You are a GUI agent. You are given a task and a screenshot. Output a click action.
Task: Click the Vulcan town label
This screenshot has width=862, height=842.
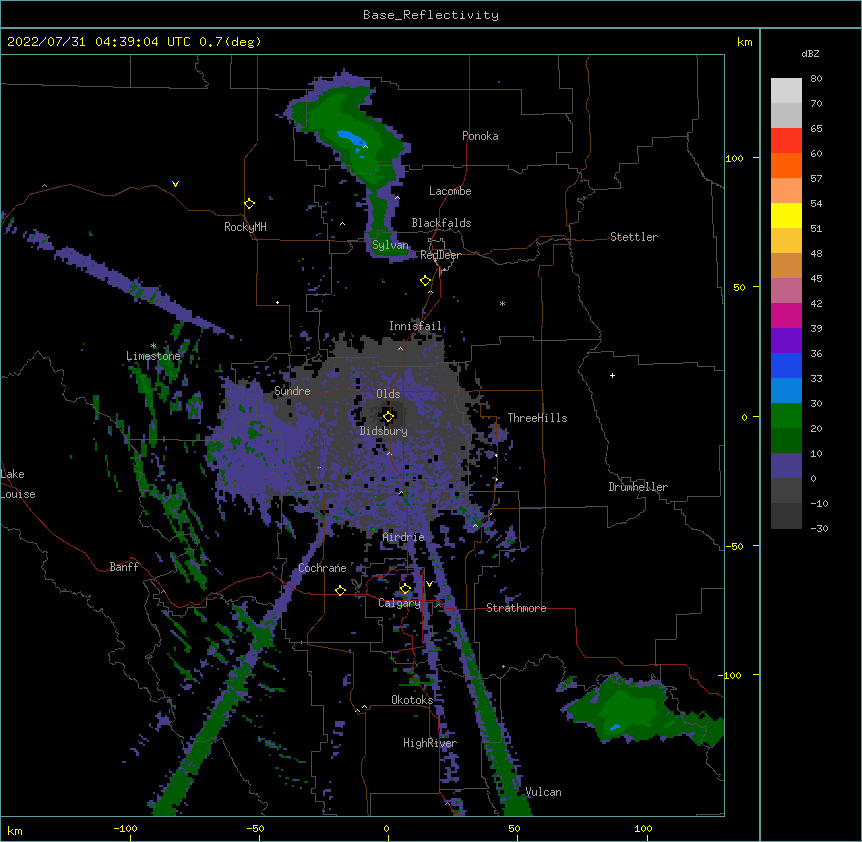coord(543,792)
